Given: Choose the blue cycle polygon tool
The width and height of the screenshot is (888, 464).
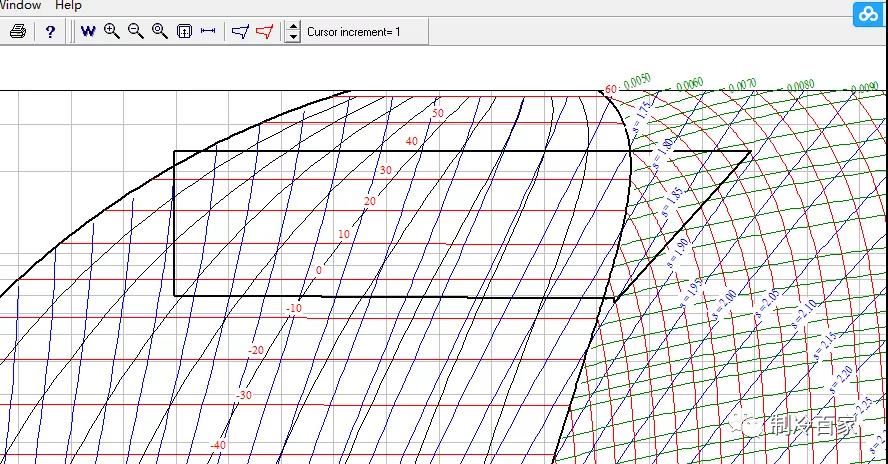Looking at the screenshot, I should pos(240,31).
